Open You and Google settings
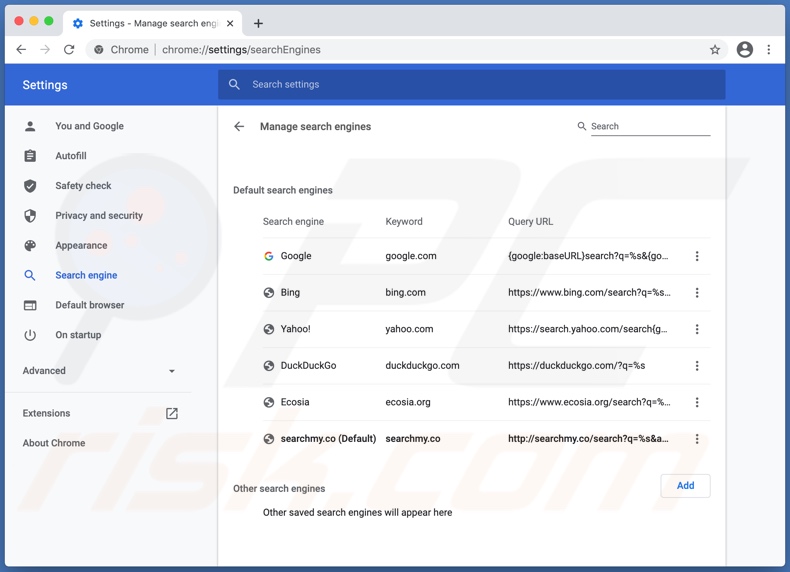Screen dimensions: 790x572 coord(89,126)
